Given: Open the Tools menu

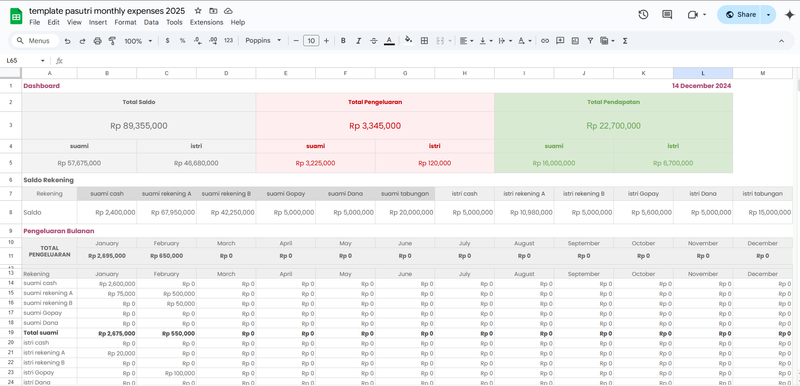Looking at the screenshot, I should 174,22.
